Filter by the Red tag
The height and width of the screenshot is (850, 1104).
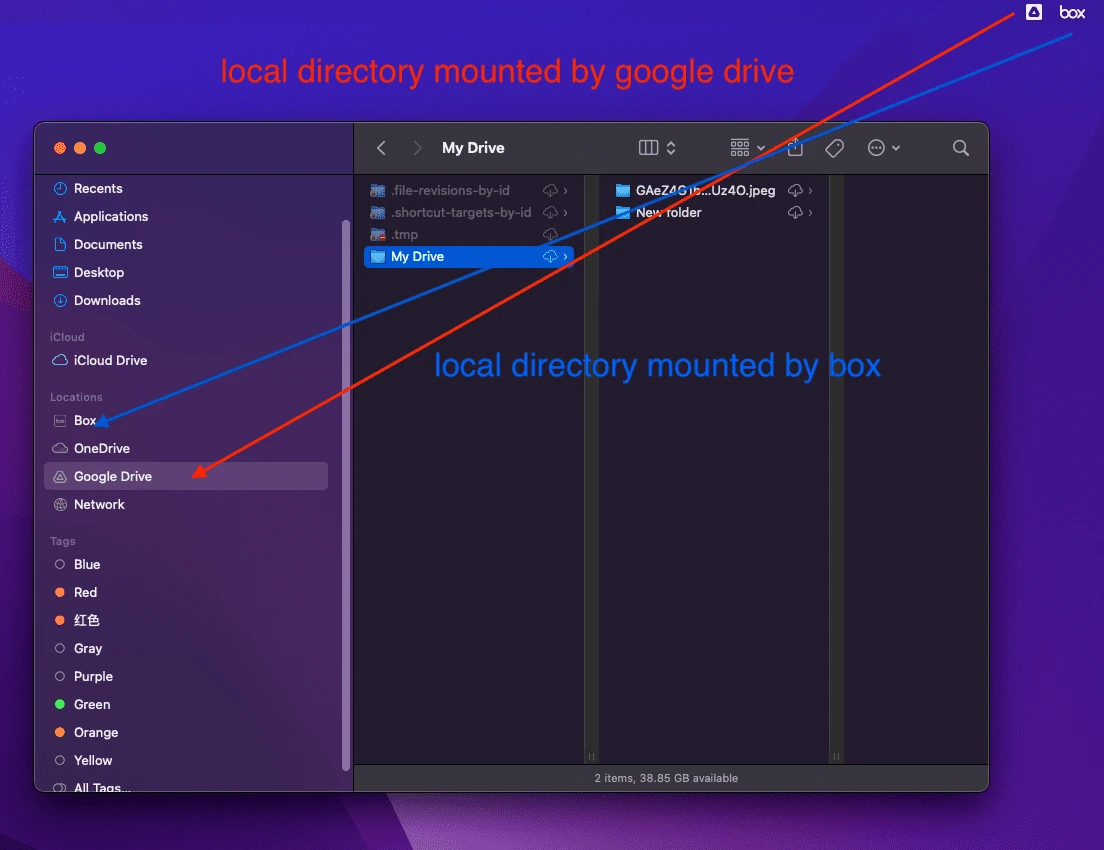point(187,593)
